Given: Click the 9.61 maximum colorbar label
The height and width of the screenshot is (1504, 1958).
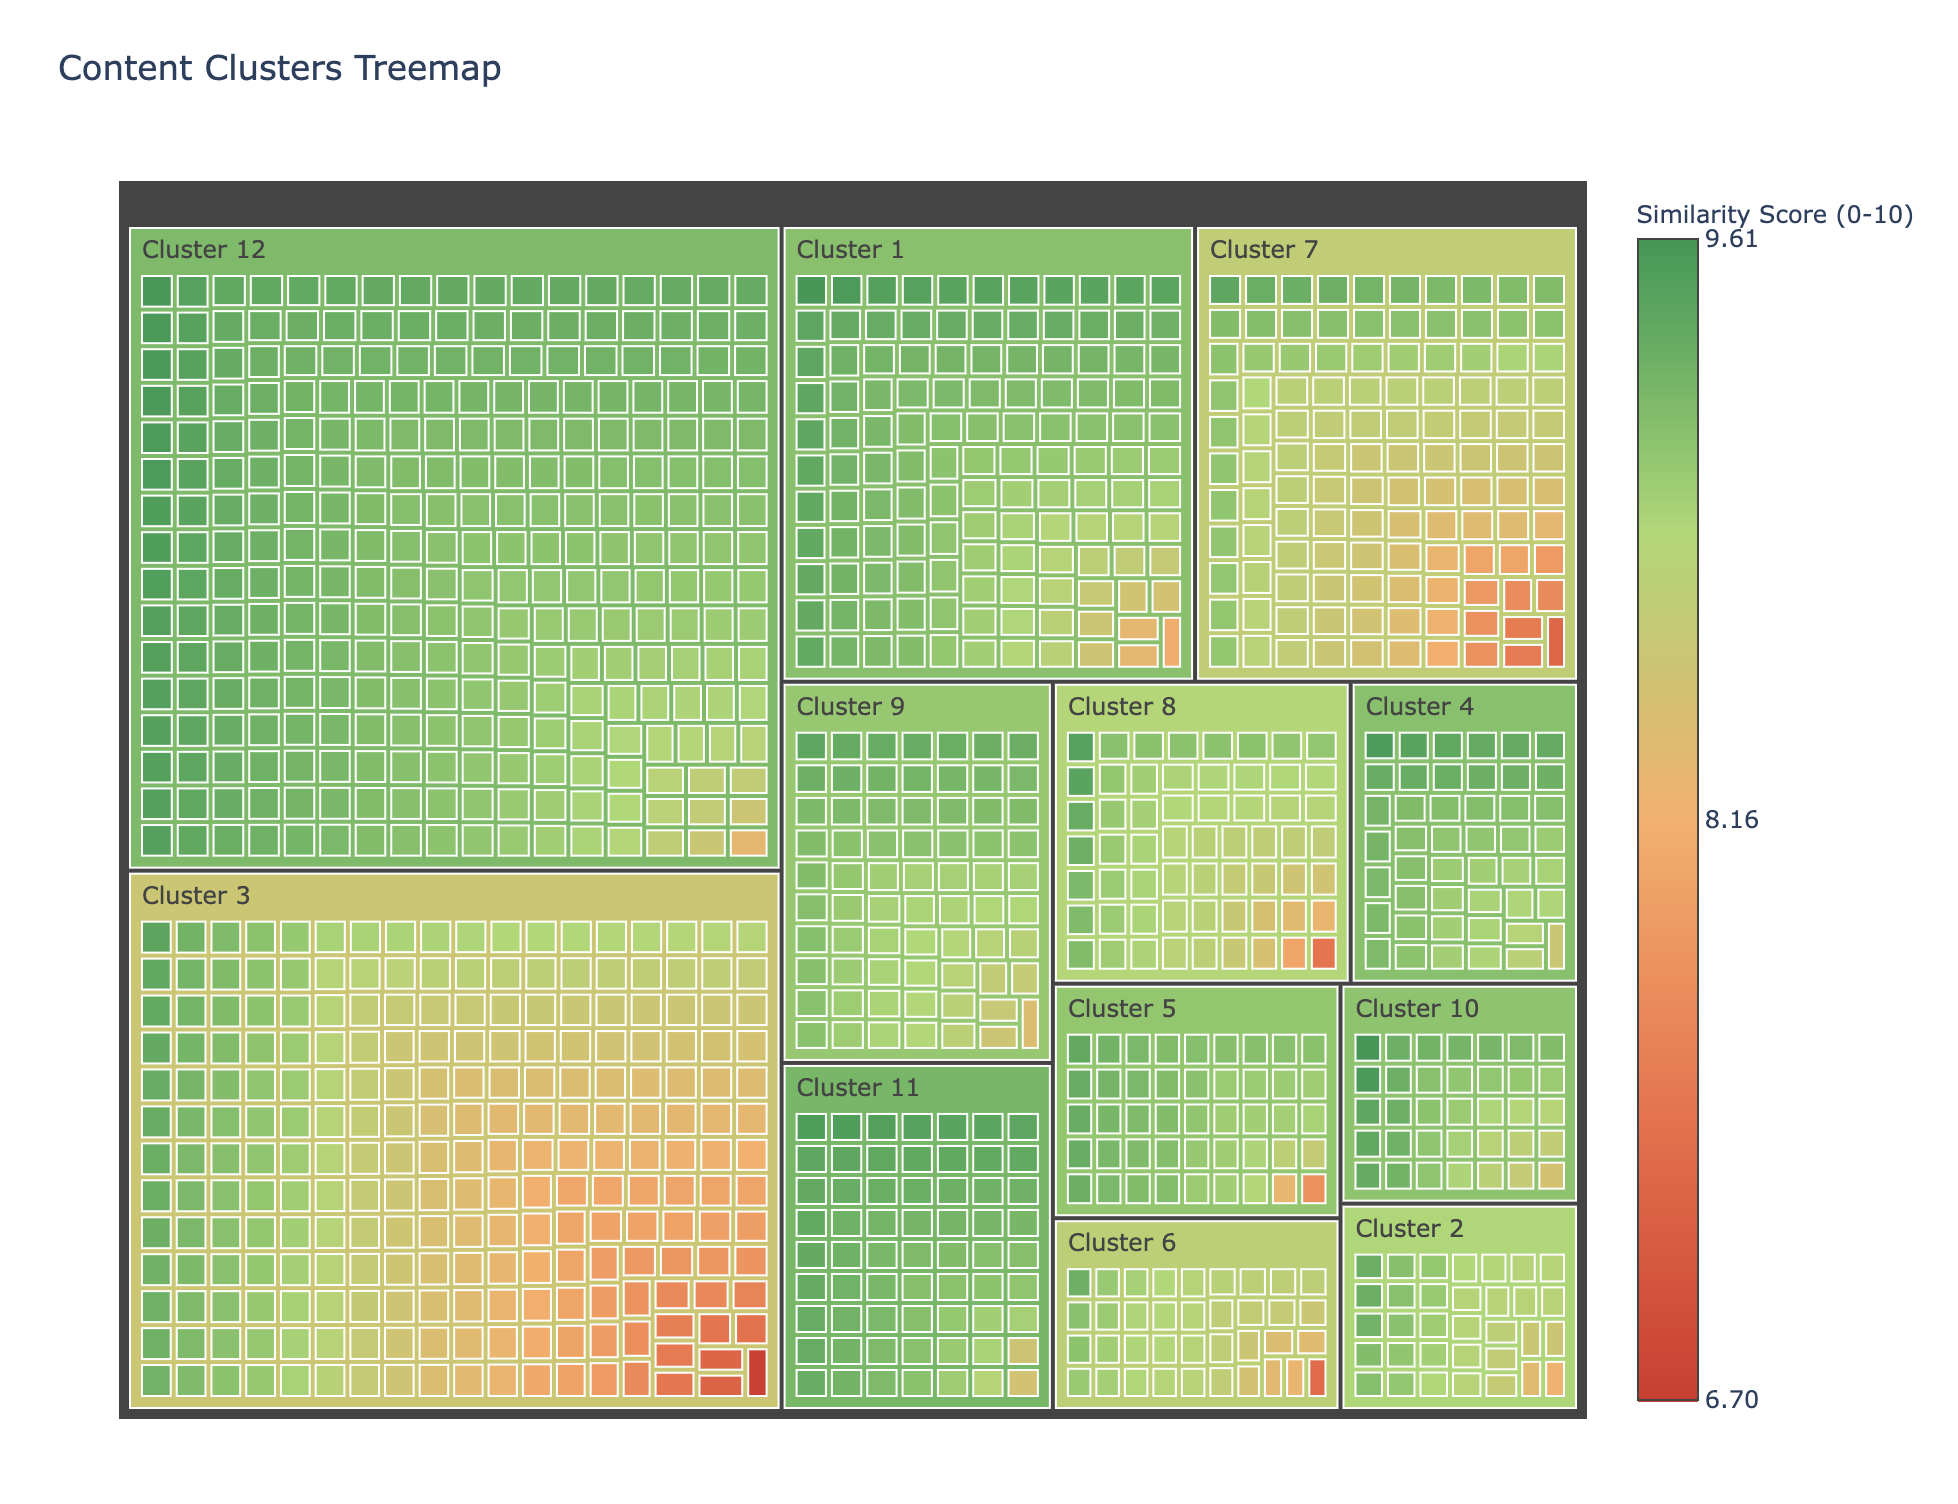Looking at the screenshot, I should point(1729,240).
